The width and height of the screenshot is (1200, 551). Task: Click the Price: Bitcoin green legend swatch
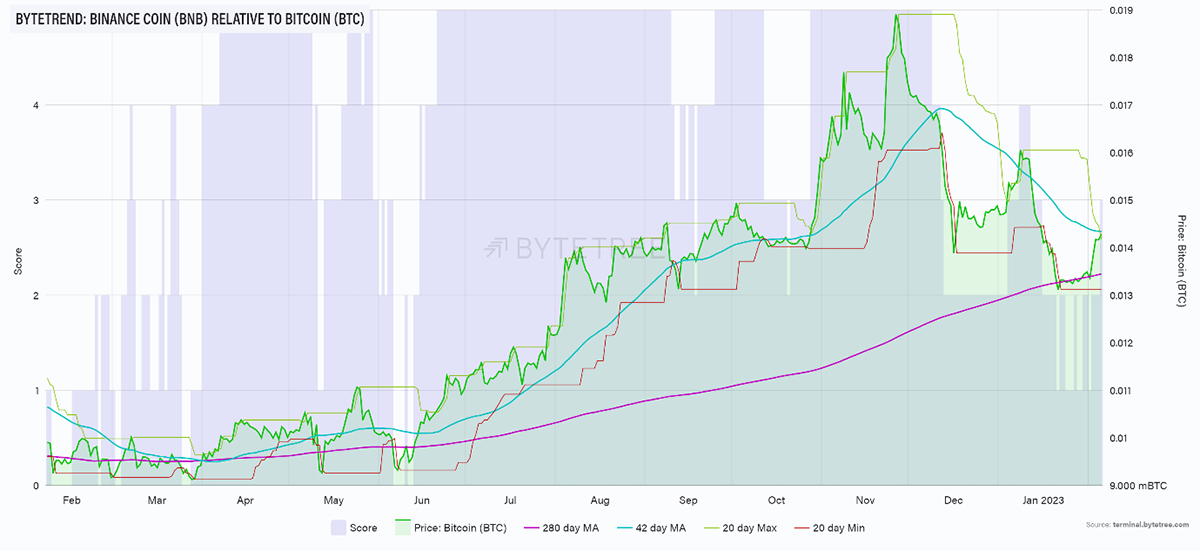[405, 527]
